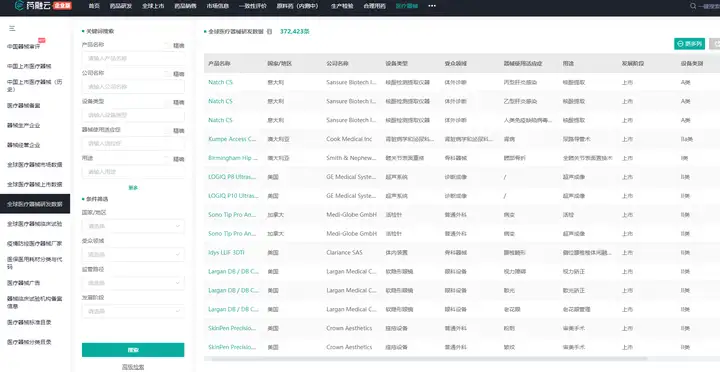Click the 公司名称 table column header
Viewport: 720px width, 372px height.
point(338,63)
